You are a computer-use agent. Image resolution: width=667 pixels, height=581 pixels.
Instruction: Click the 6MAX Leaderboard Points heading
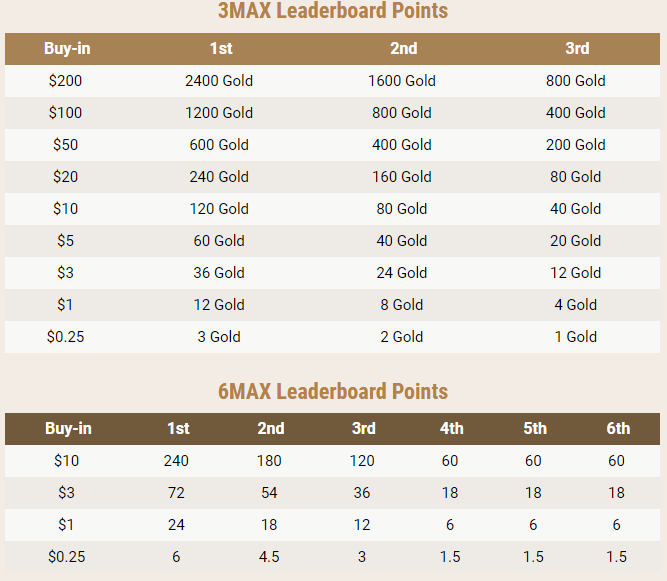[x=333, y=391]
